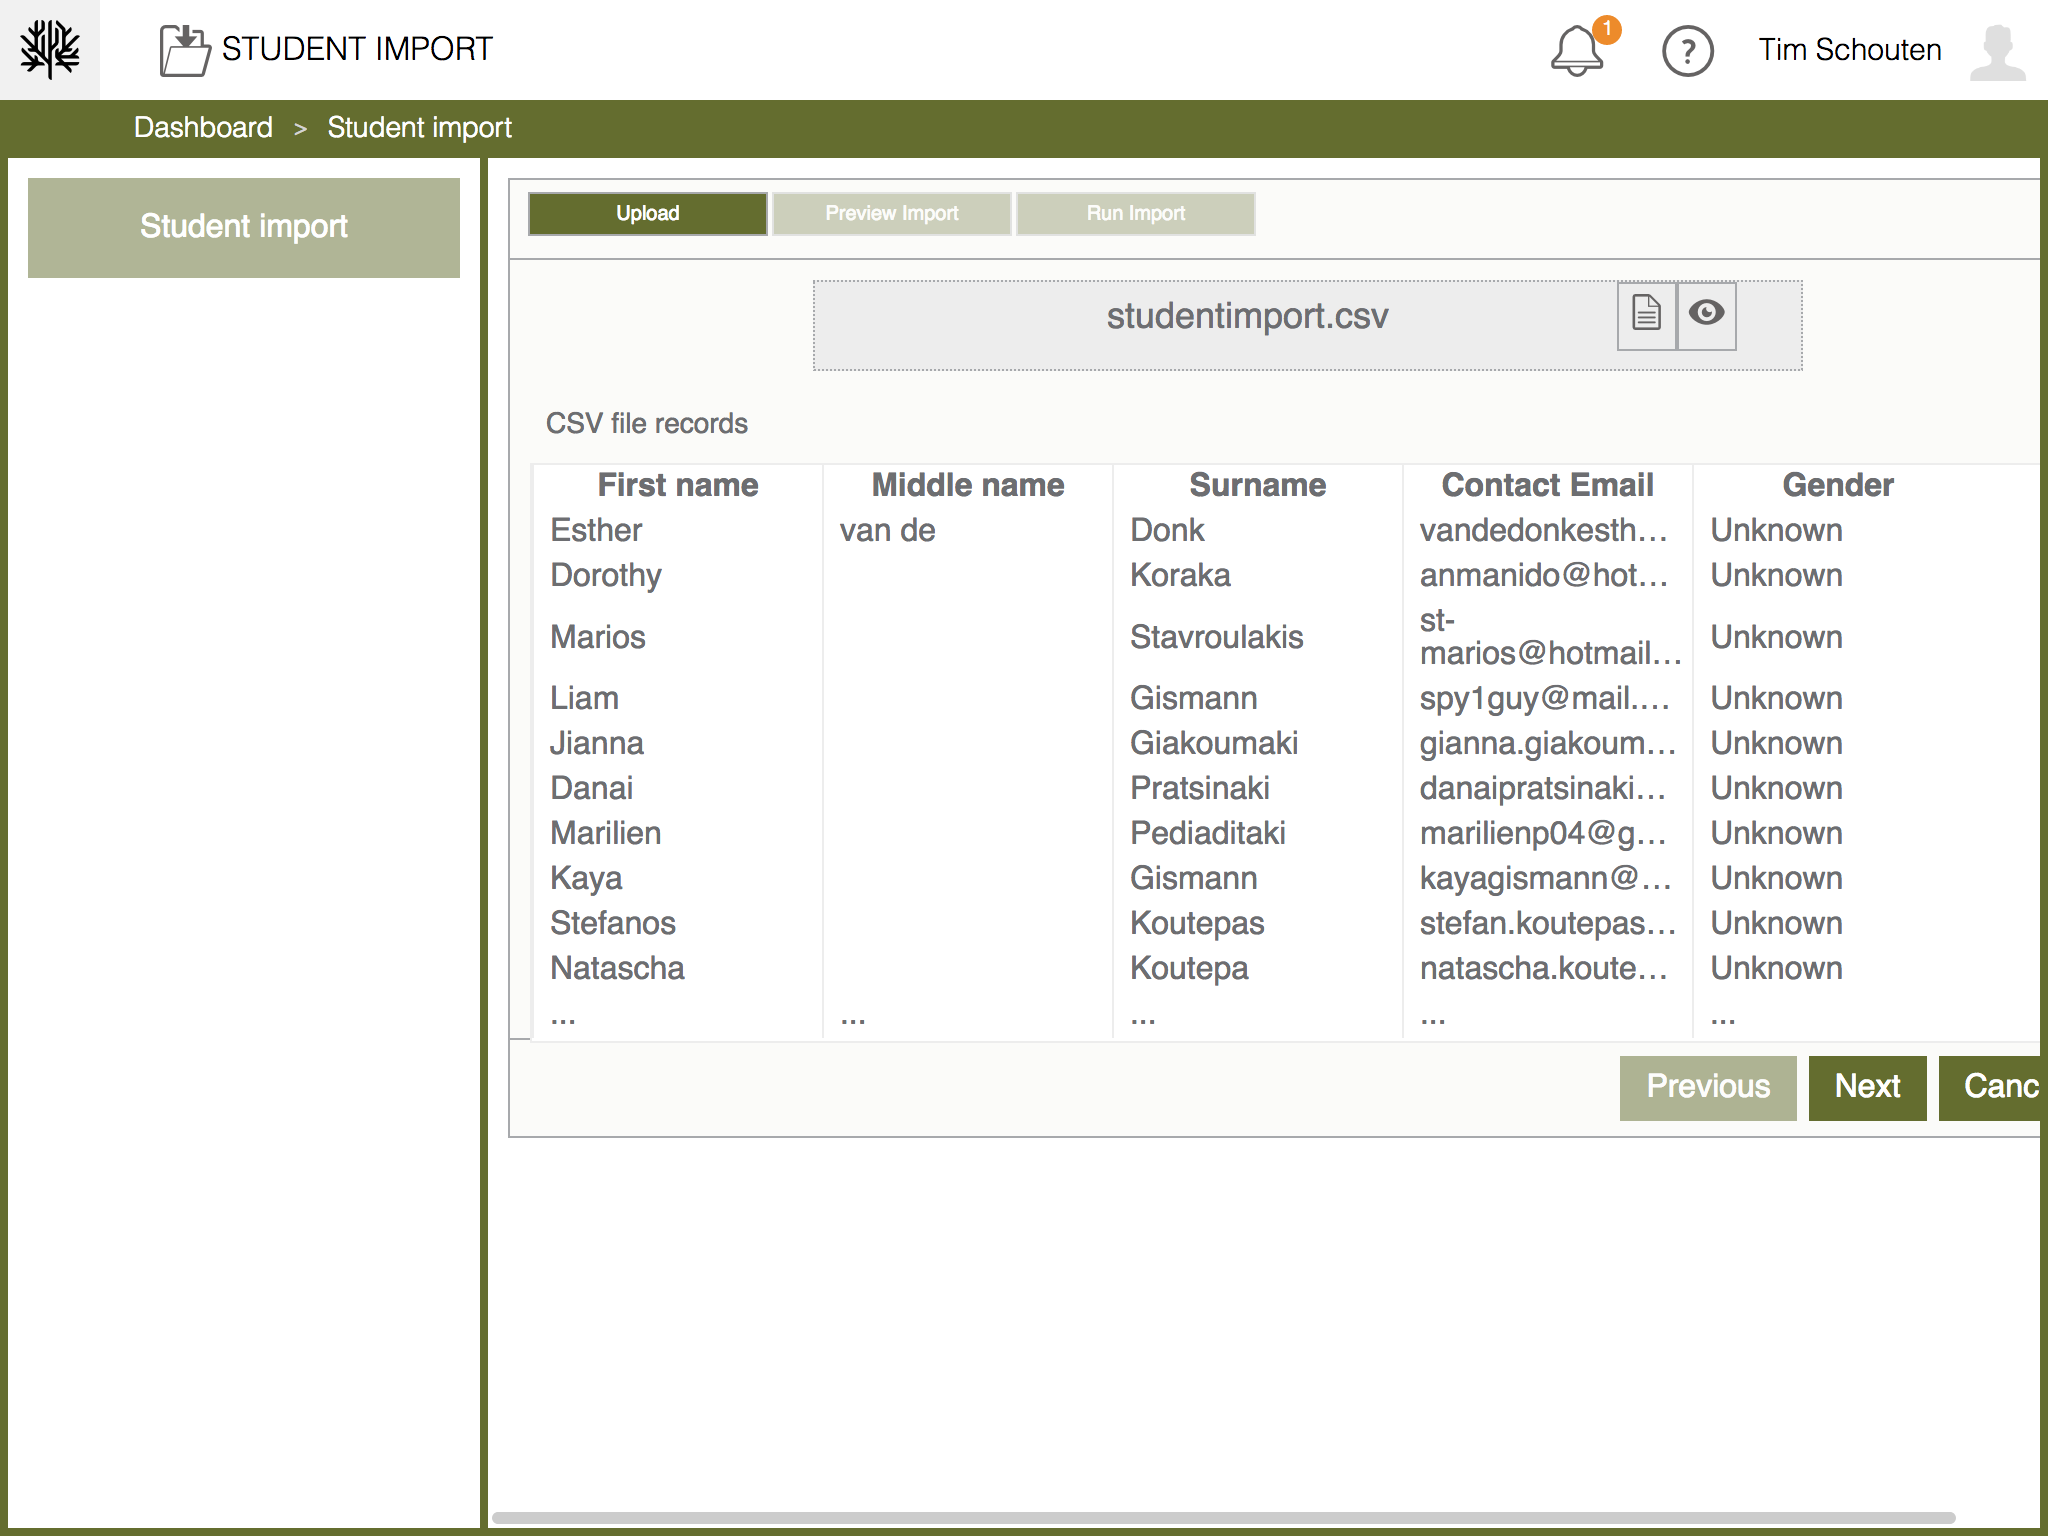This screenshot has width=2048, height=1536.
Task: Go to the Dashboard breadcrumb link
Action: coord(203,128)
